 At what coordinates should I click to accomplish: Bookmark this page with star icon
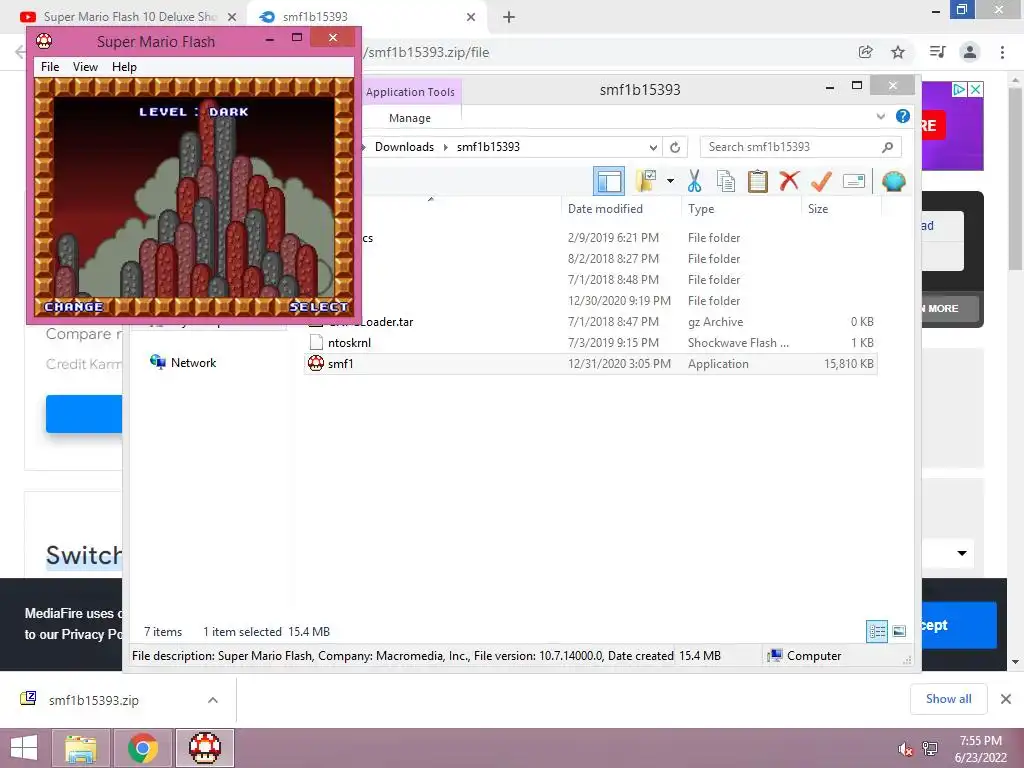(x=898, y=52)
